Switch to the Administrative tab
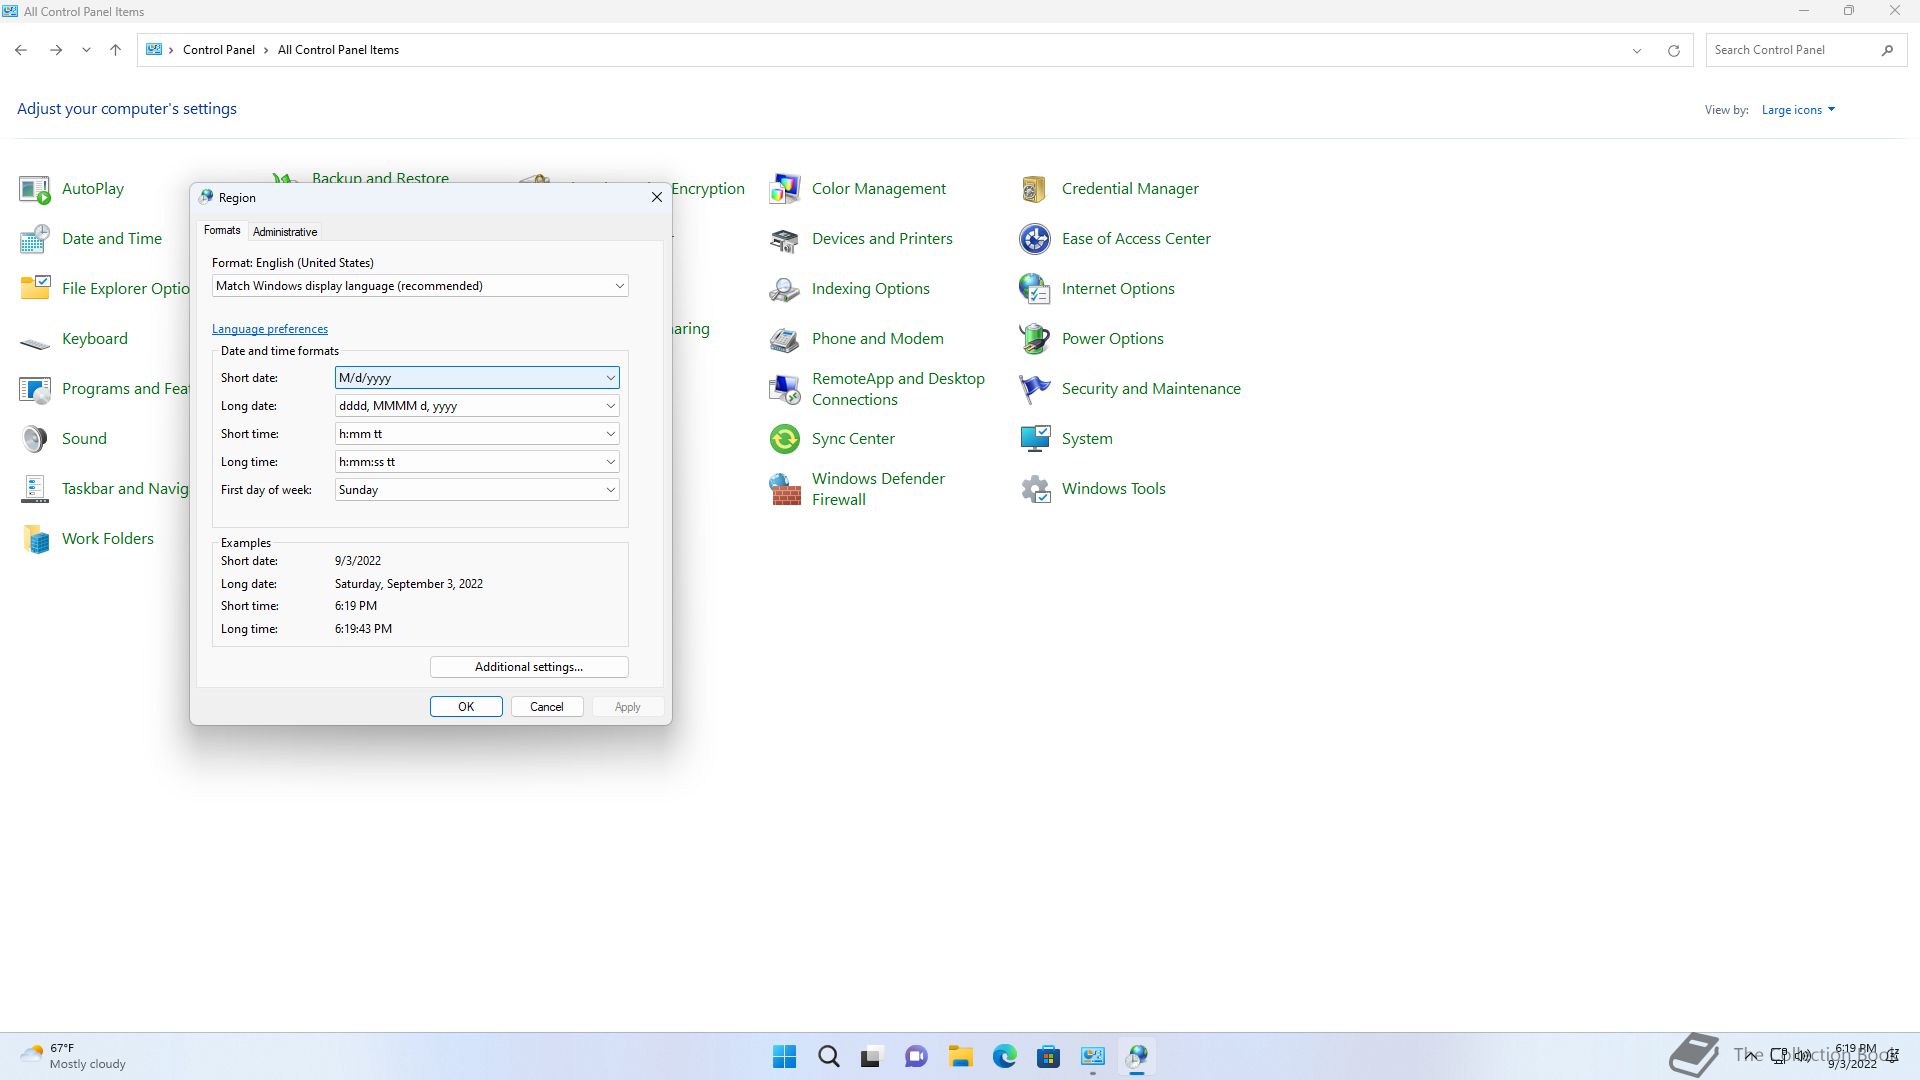This screenshot has height=1080, width=1920. click(x=285, y=232)
